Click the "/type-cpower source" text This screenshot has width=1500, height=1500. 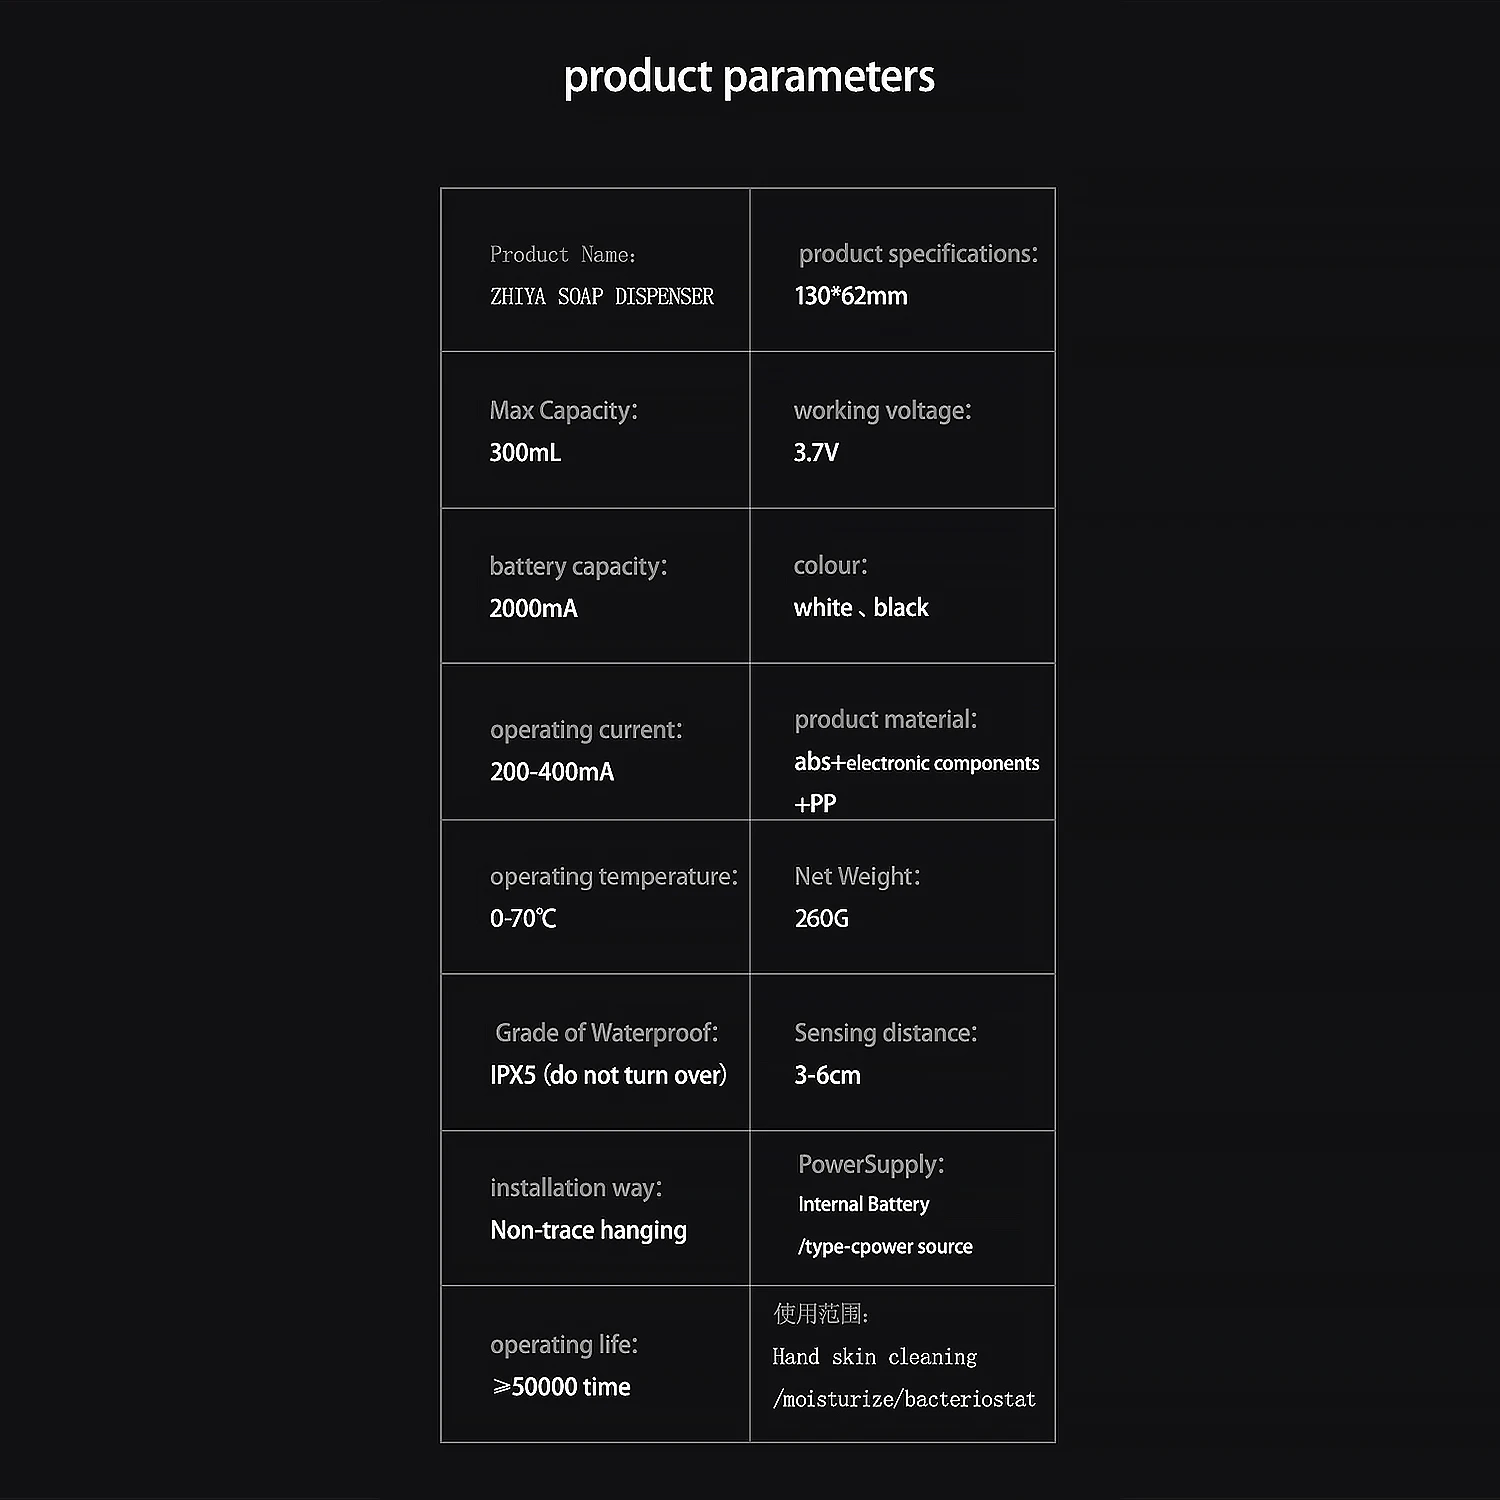pos(885,1247)
